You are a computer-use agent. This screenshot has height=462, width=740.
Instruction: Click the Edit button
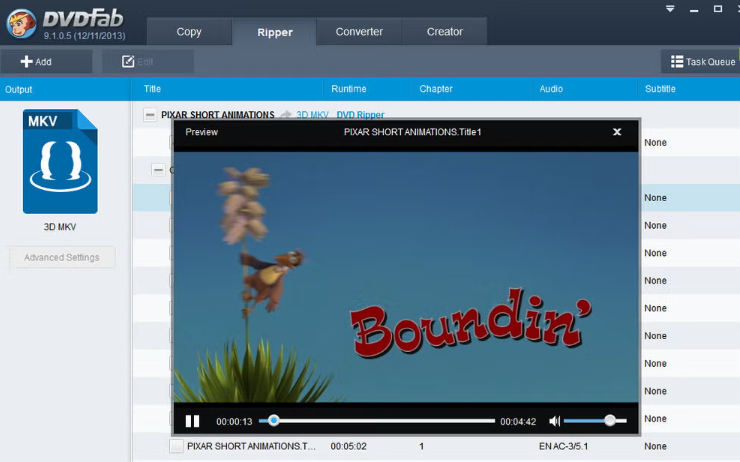pos(148,61)
